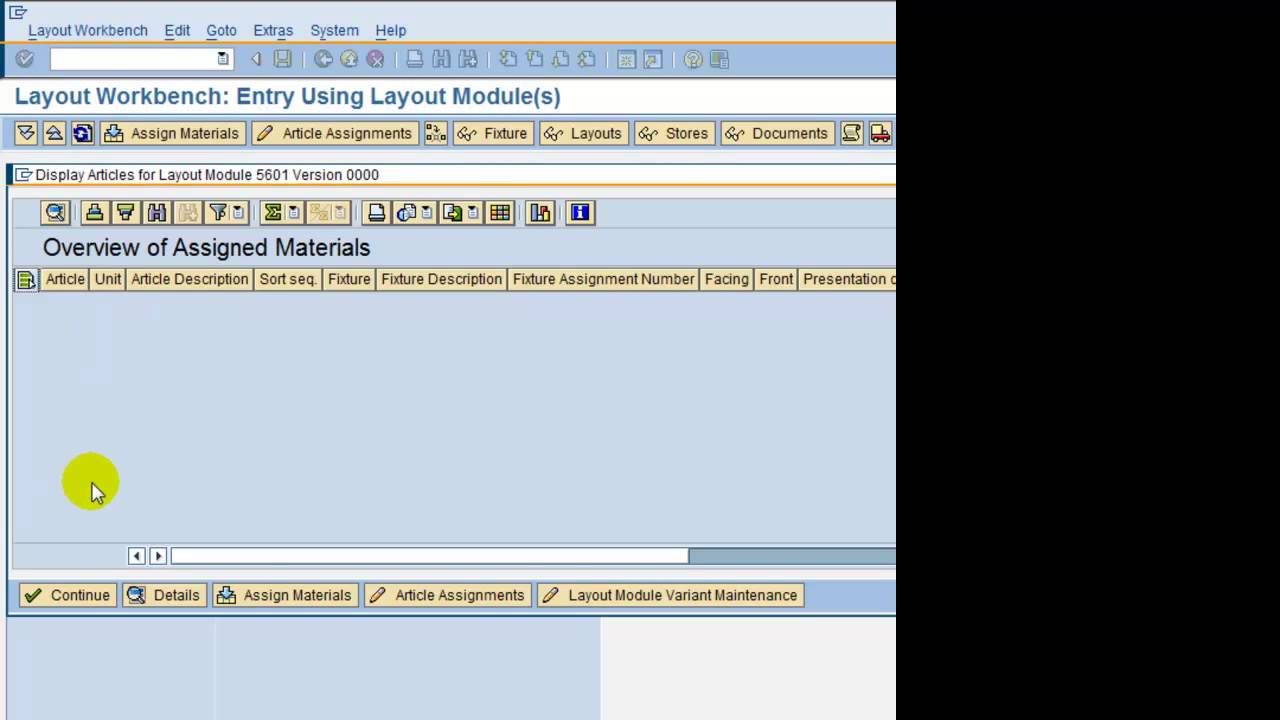Click the Details button at bottom
This screenshot has width=1280, height=720.
tap(164, 595)
